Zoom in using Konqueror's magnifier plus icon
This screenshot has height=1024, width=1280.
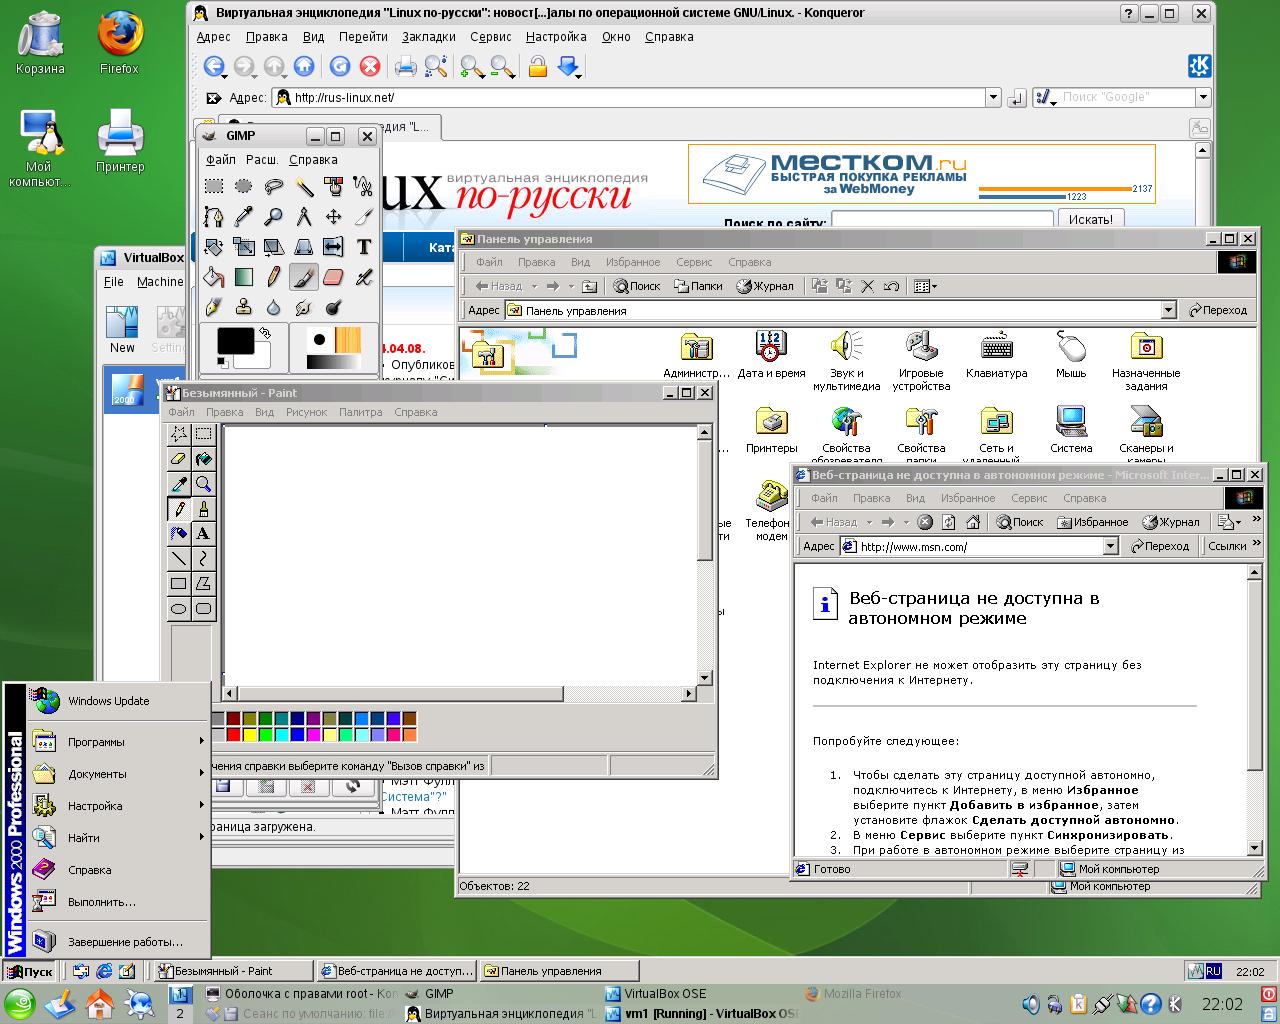pyautogui.click(x=471, y=66)
